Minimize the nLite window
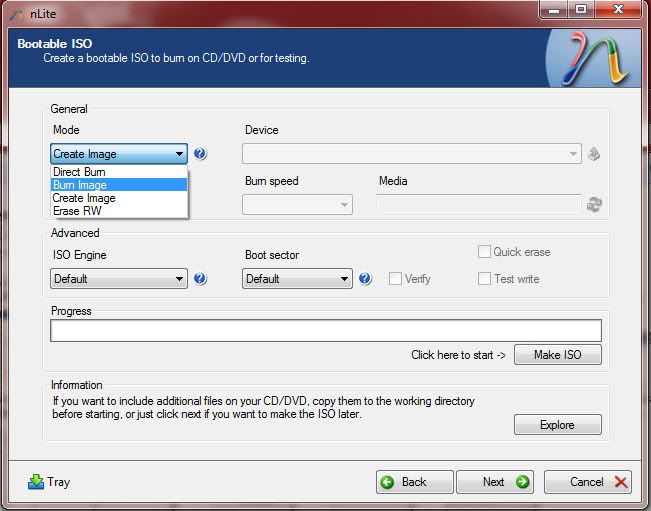The image size is (651, 511). 554,10
